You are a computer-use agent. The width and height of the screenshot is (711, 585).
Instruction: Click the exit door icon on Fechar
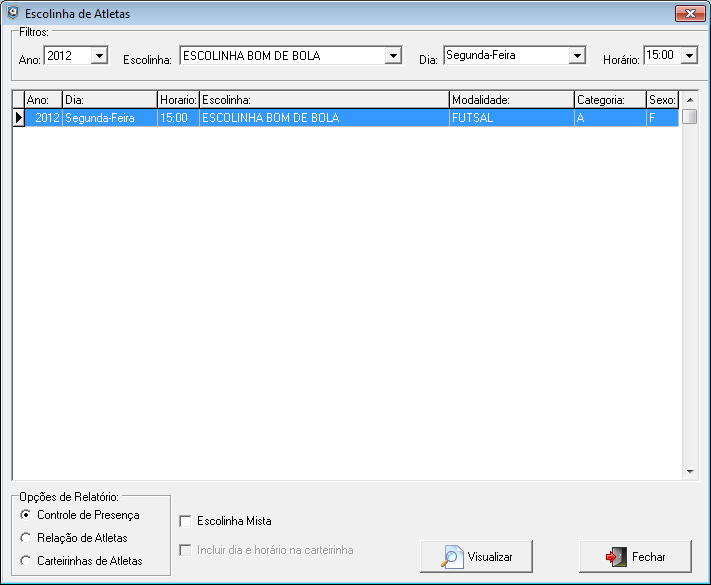[x=617, y=557]
